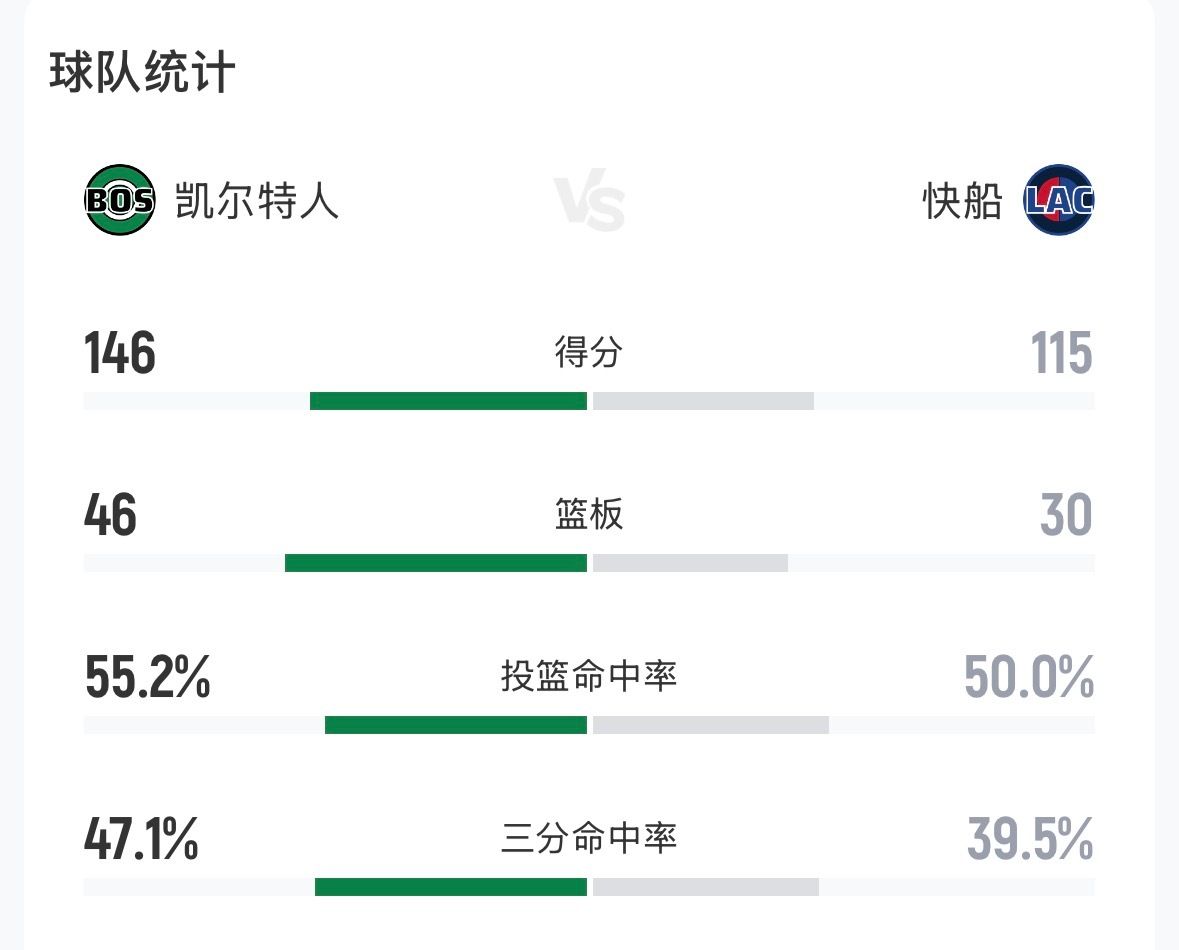Click the 投篮命中率 stat label

click(x=589, y=677)
